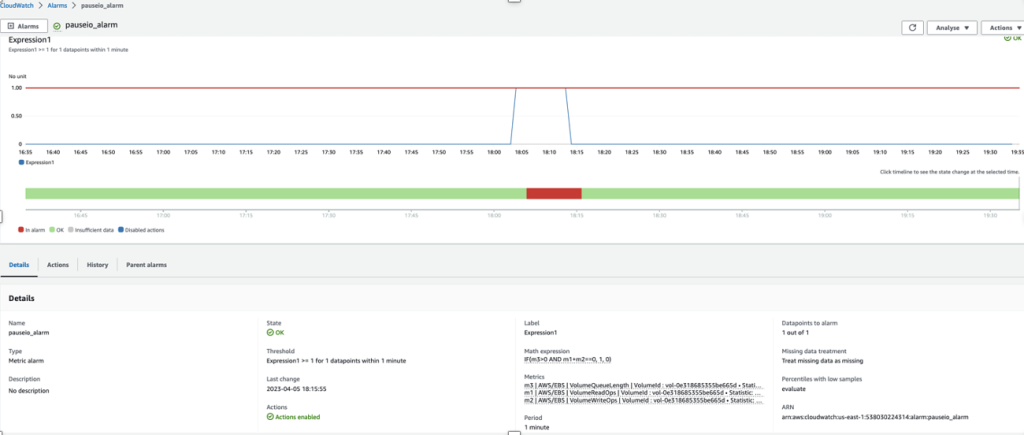Click the pauseio_alarm page title

click(x=91, y=25)
